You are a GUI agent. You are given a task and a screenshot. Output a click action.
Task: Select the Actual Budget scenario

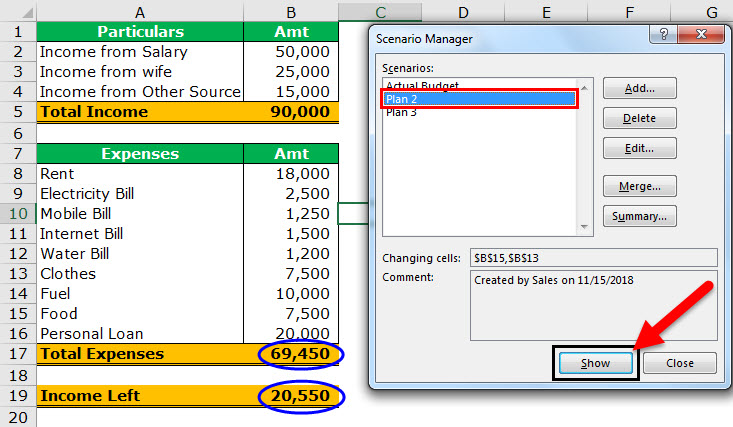479,86
